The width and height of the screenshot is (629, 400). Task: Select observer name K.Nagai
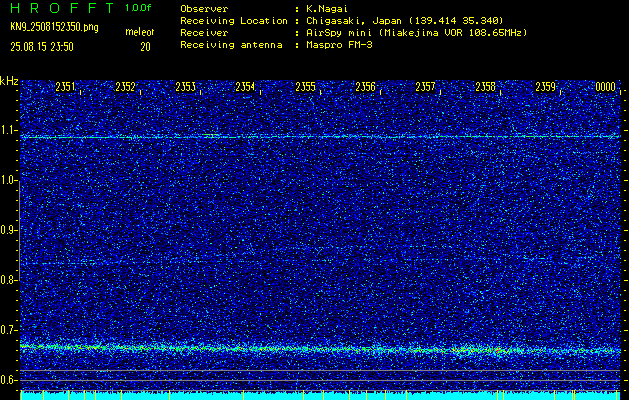click(x=329, y=8)
